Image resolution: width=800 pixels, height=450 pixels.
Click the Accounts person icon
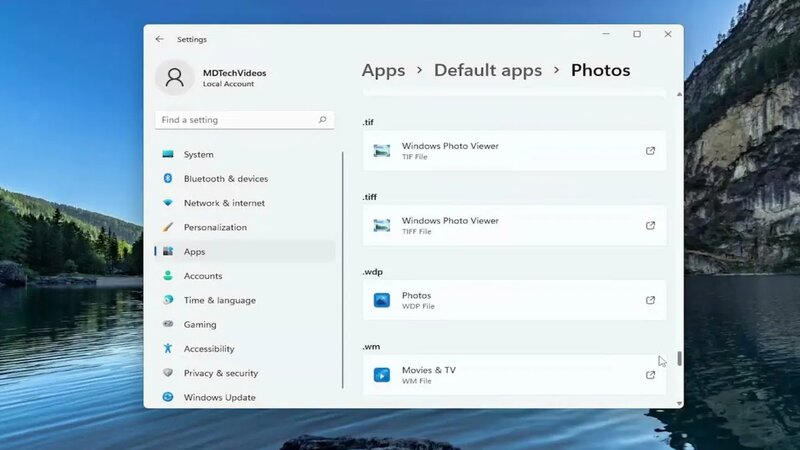[168, 276]
